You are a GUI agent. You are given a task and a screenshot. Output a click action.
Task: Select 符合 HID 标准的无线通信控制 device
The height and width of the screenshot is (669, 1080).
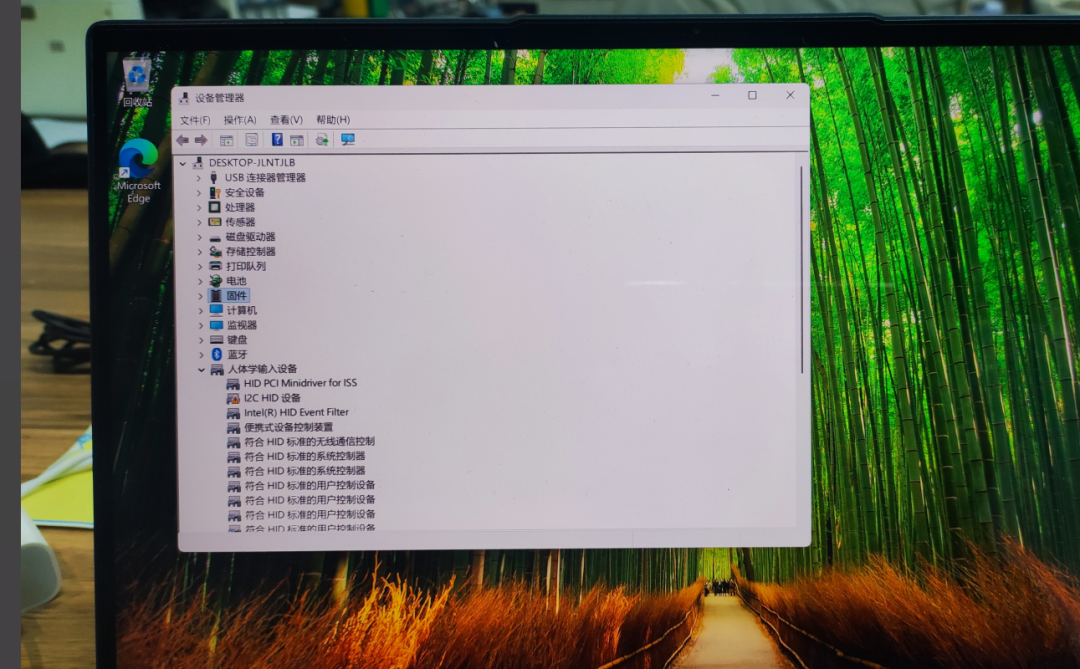point(310,442)
